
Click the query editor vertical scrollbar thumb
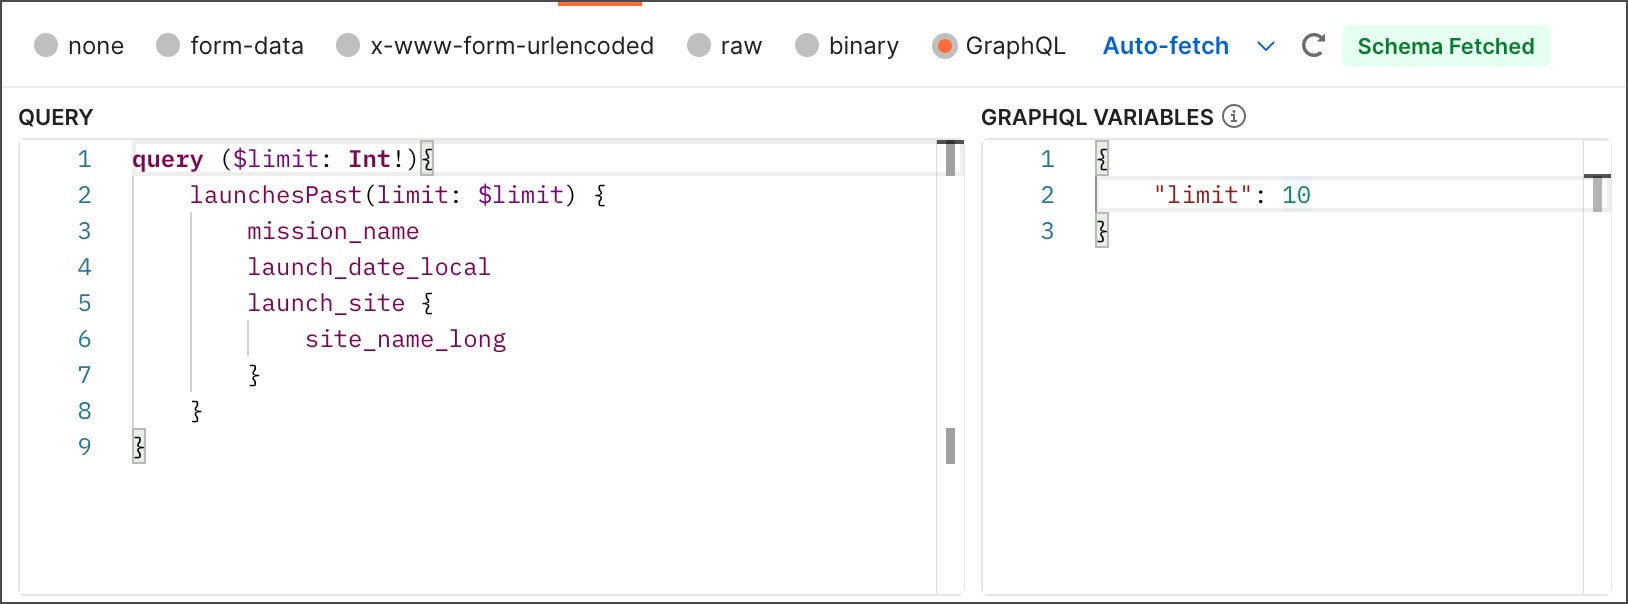[950, 159]
